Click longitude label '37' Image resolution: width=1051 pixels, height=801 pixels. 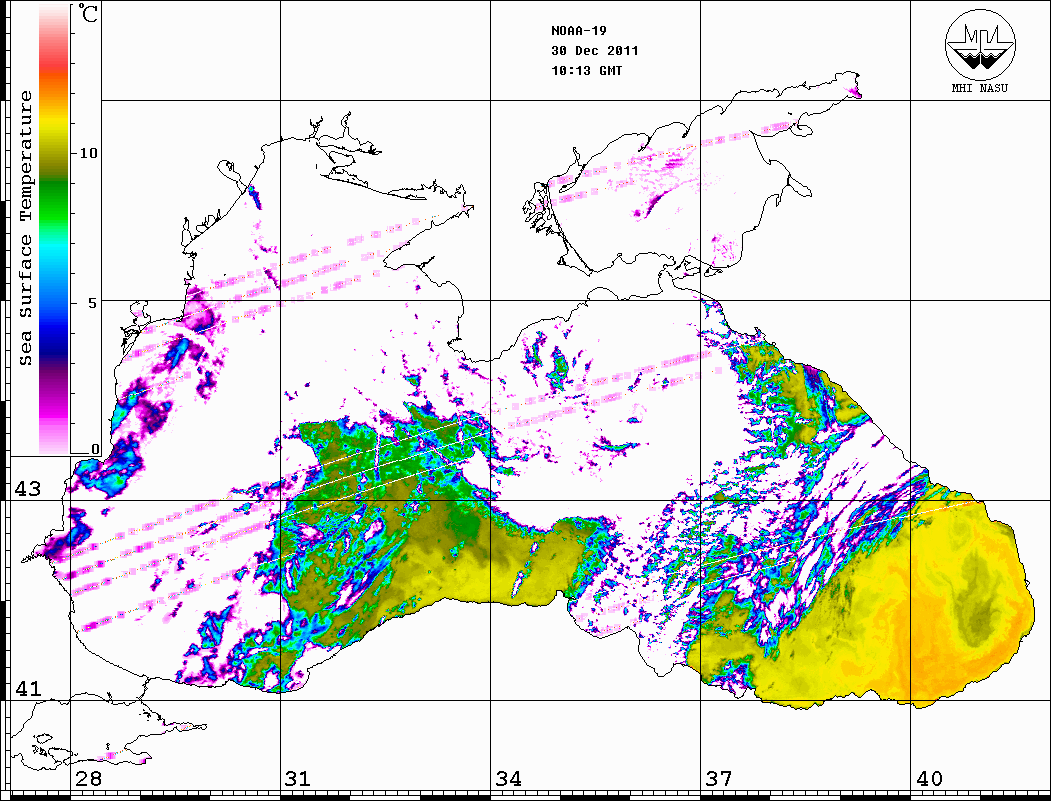(719, 778)
